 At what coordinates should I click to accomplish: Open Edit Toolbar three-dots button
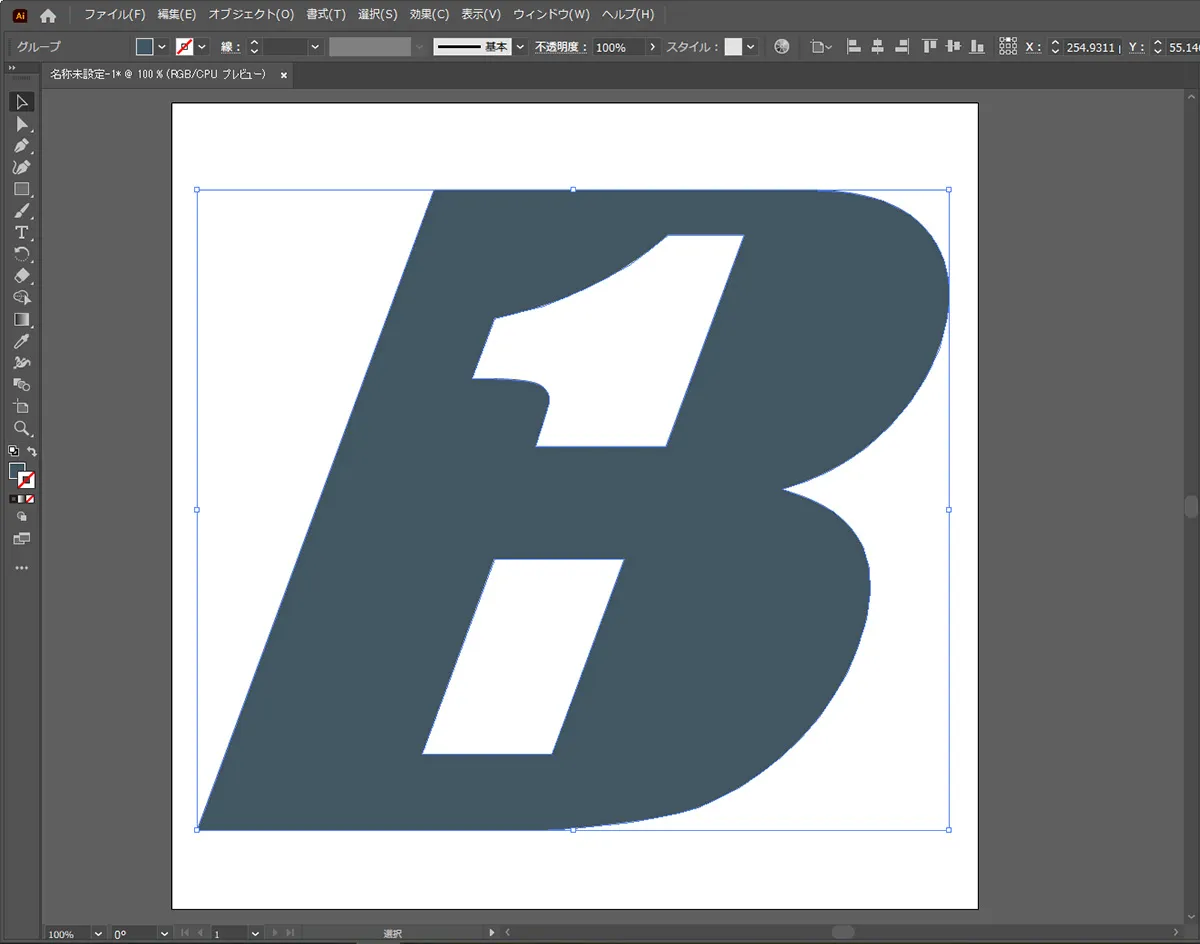tap(21, 568)
